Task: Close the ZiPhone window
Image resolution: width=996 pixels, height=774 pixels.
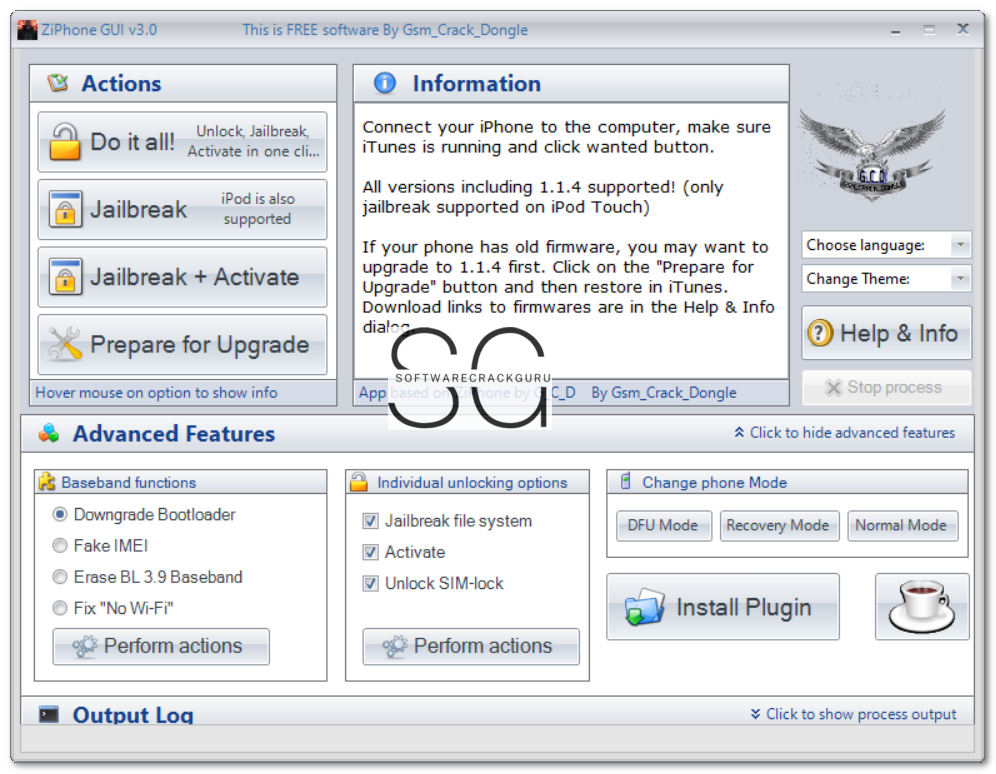Action: pyautogui.click(x=963, y=29)
